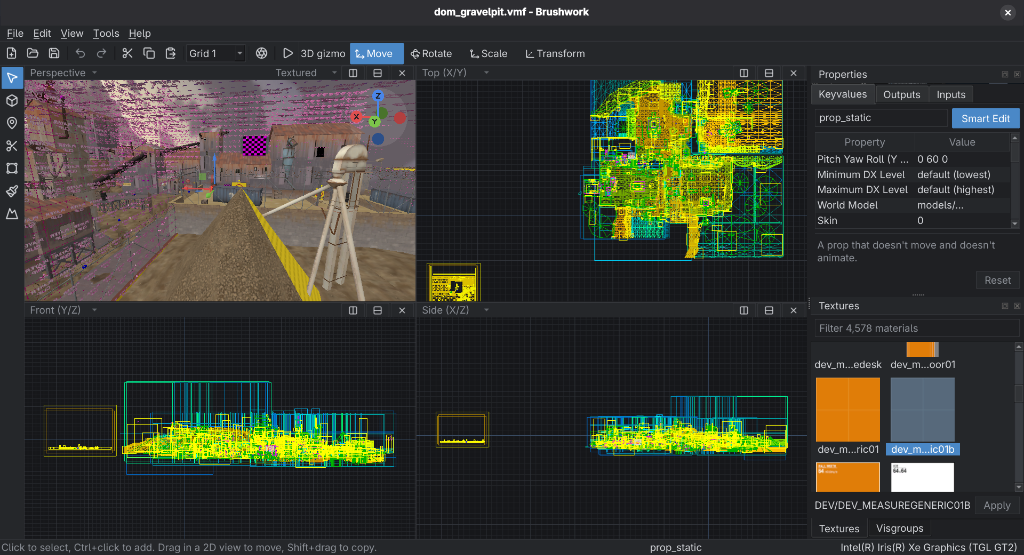Open the View menu
The height and width of the screenshot is (555, 1024).
[72, 33]
